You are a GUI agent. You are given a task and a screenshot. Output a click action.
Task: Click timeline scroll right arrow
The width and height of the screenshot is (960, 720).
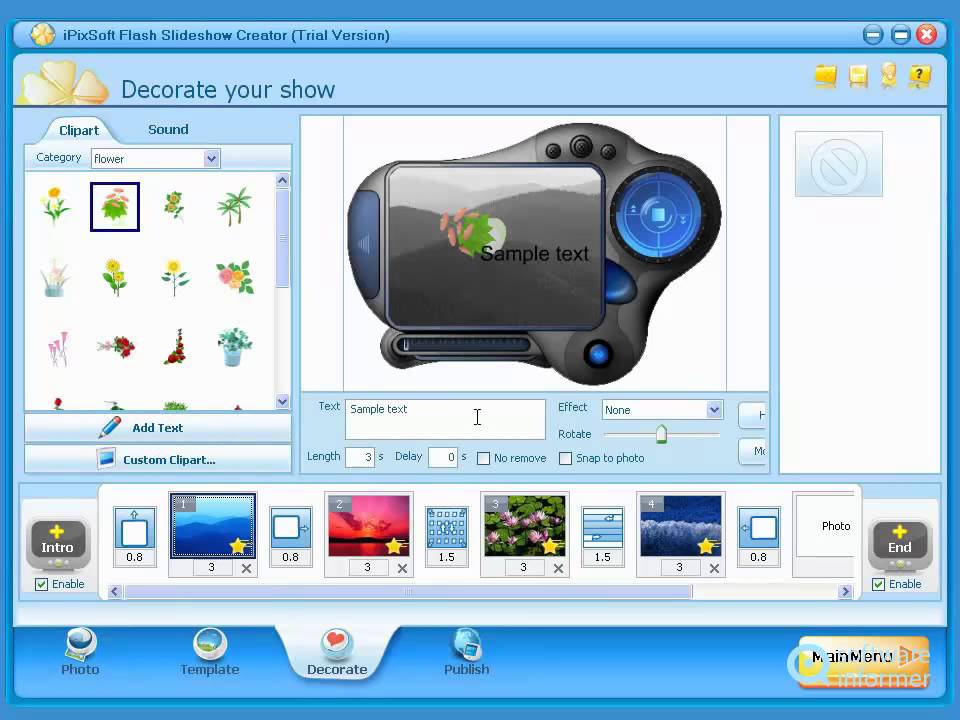click(846, 591)
